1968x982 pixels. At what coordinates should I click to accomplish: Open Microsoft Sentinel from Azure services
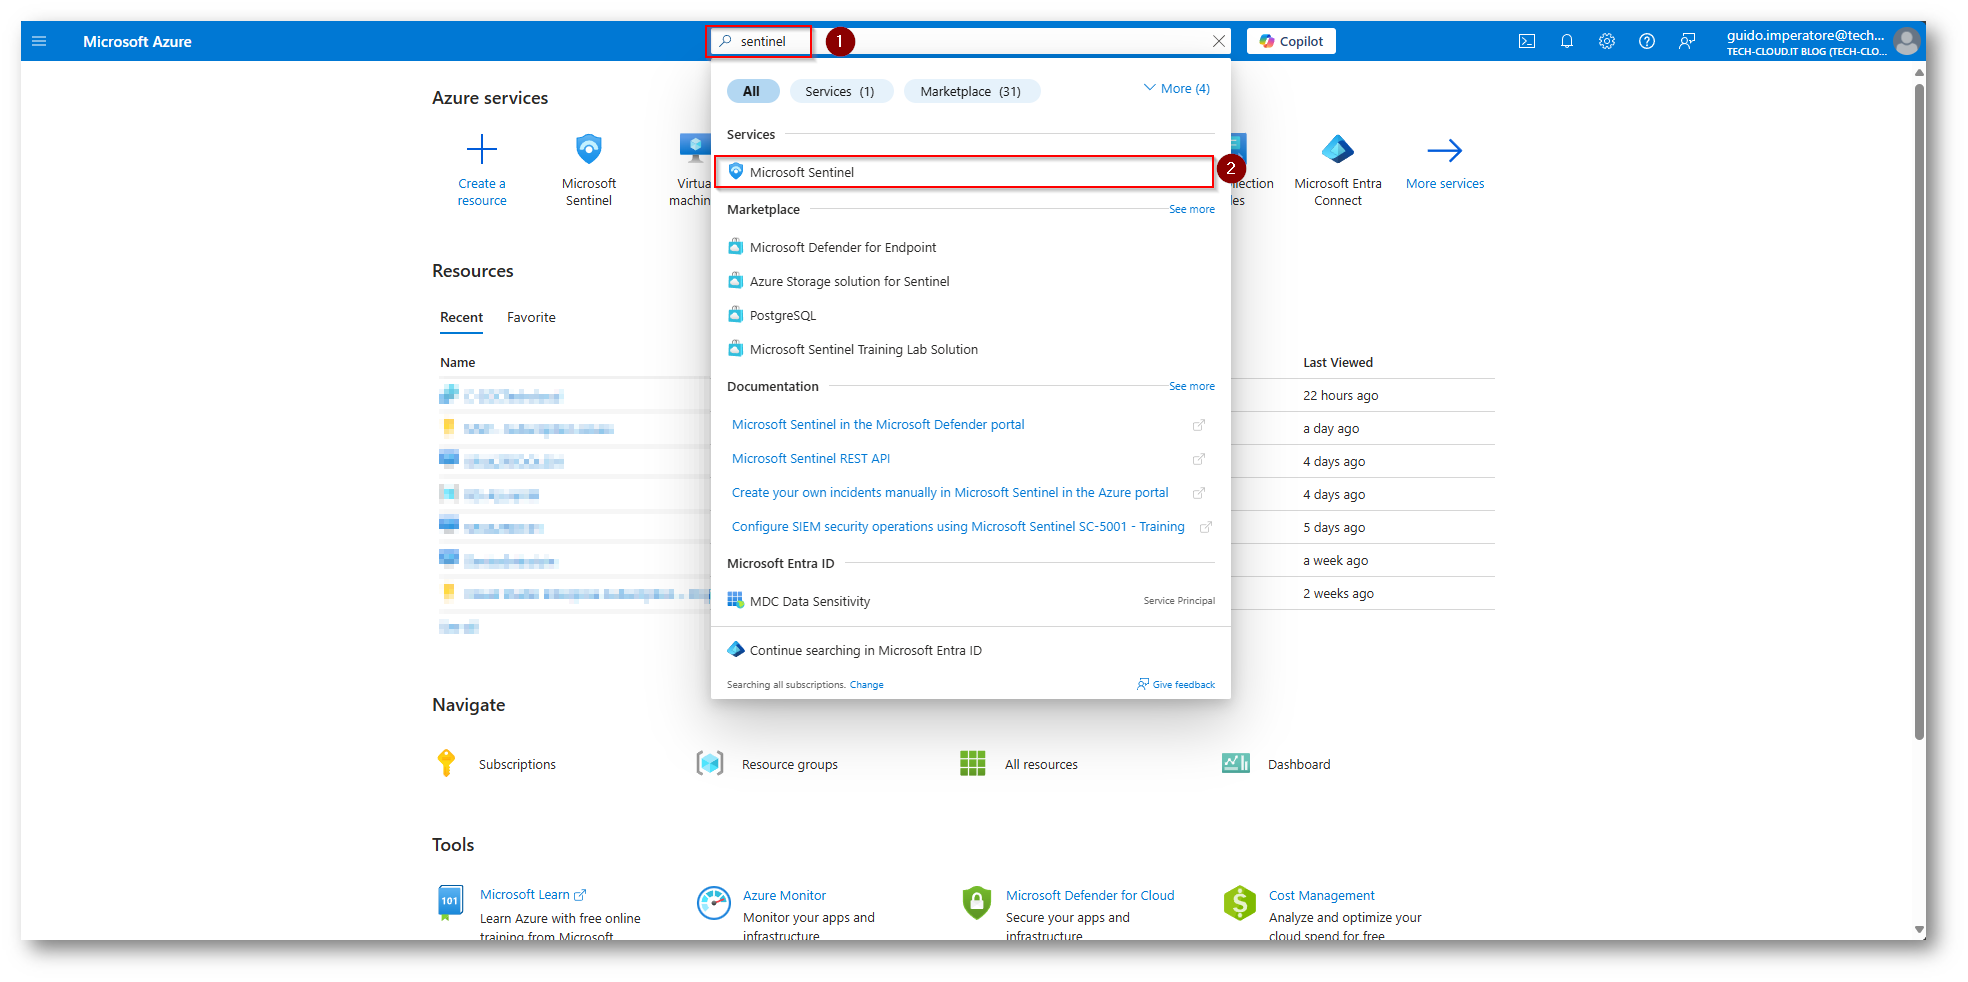pyautogui.click(x=589, y=150)
